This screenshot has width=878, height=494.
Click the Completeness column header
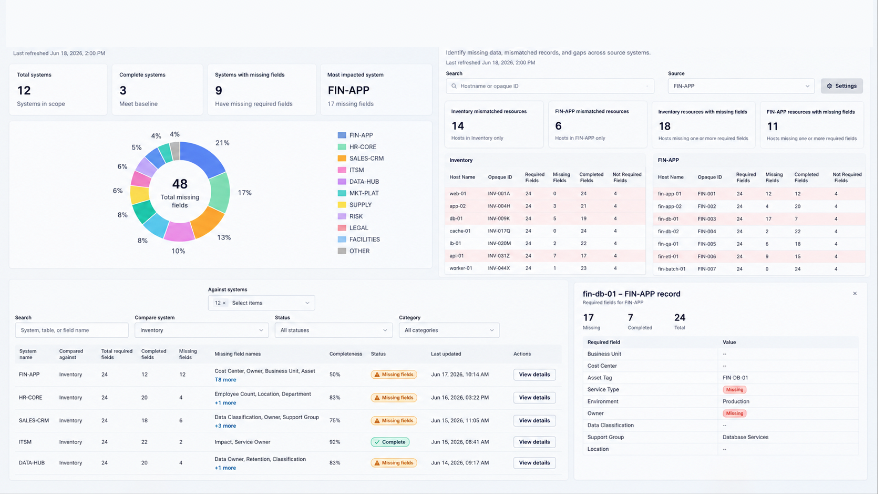point(345,354)
